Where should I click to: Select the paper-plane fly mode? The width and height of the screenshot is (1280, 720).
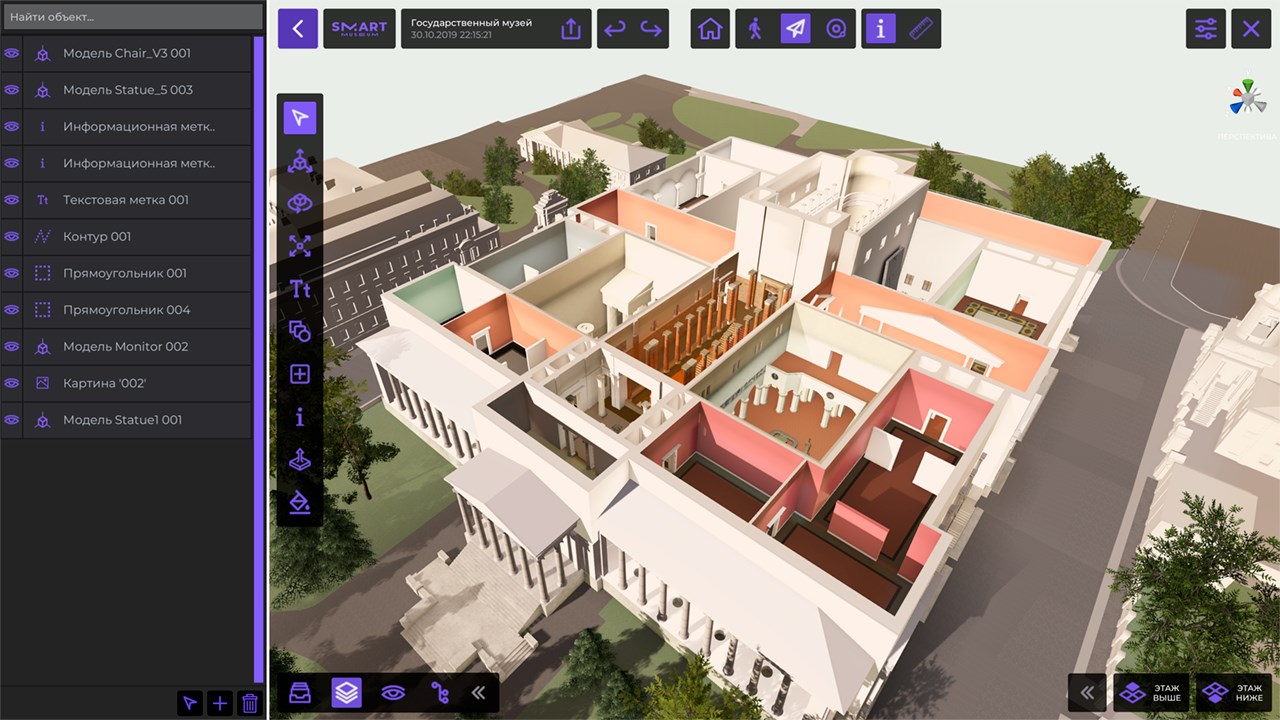point(795,29)
